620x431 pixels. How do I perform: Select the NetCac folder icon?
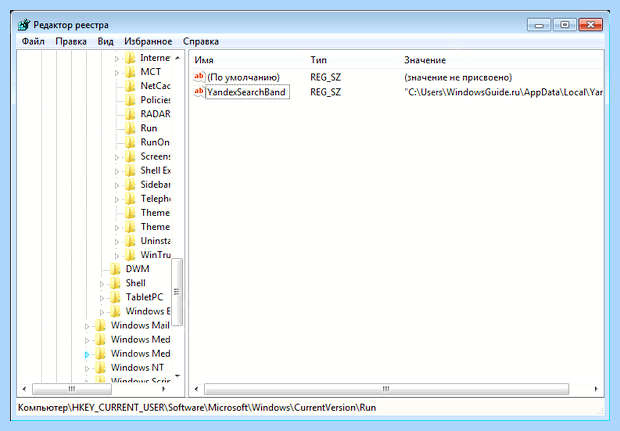[130, 86]
